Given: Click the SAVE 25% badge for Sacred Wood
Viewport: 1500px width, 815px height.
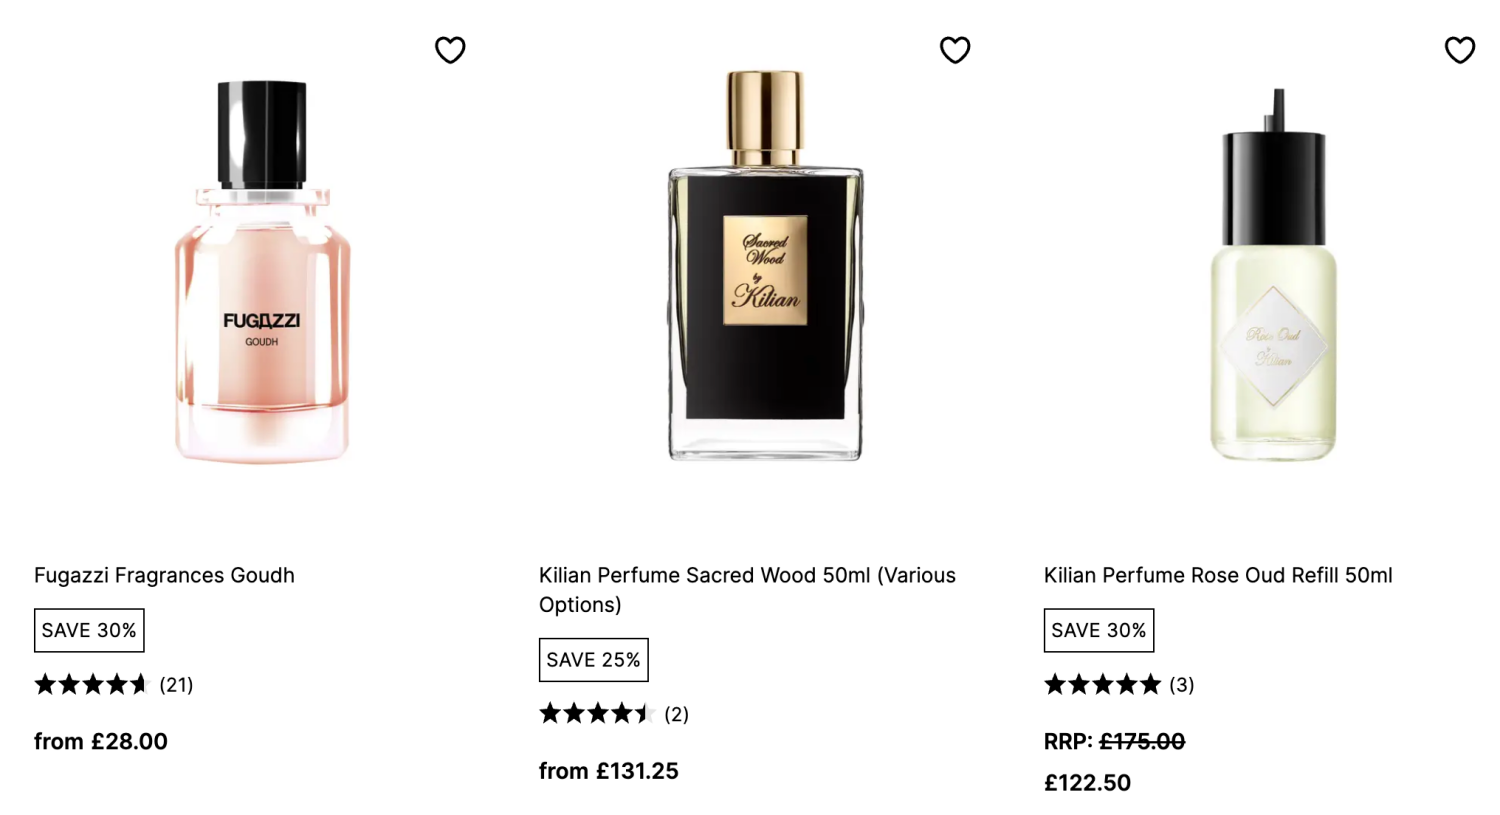Looking at the screenshot, I should (593, 659).
